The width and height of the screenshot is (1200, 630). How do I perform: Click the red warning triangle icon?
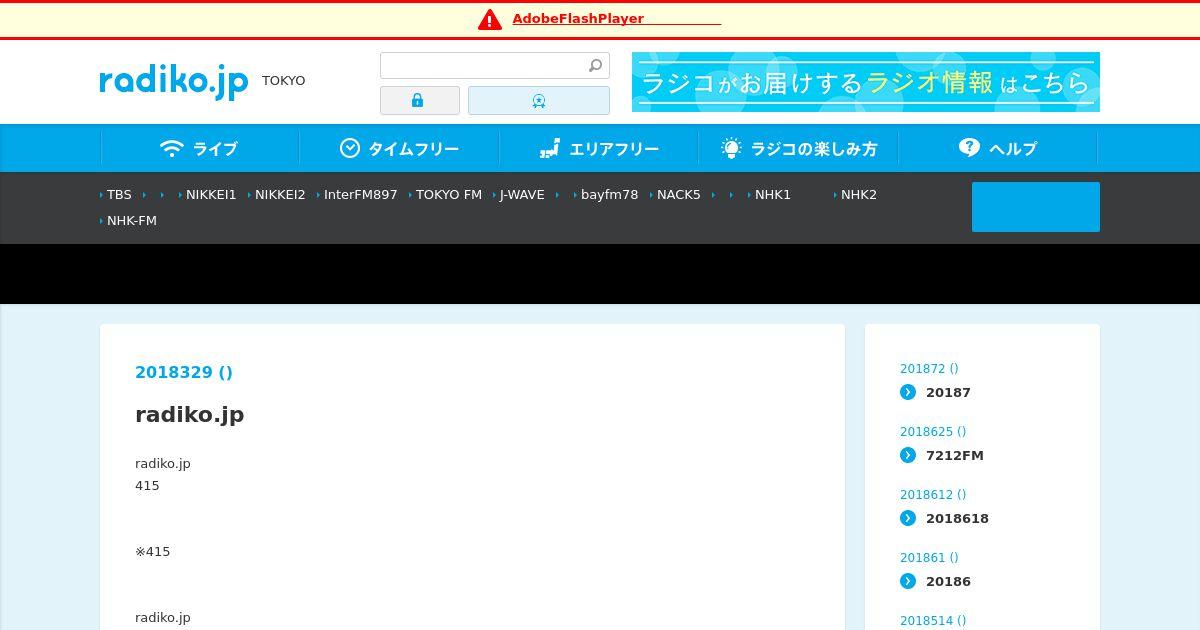489,19
